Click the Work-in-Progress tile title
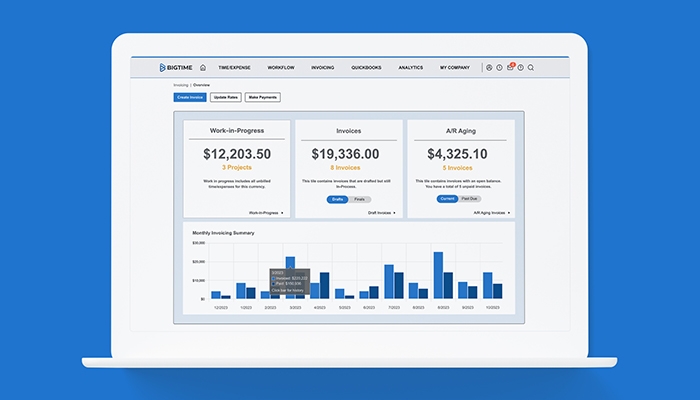 (x=237, y=131)
